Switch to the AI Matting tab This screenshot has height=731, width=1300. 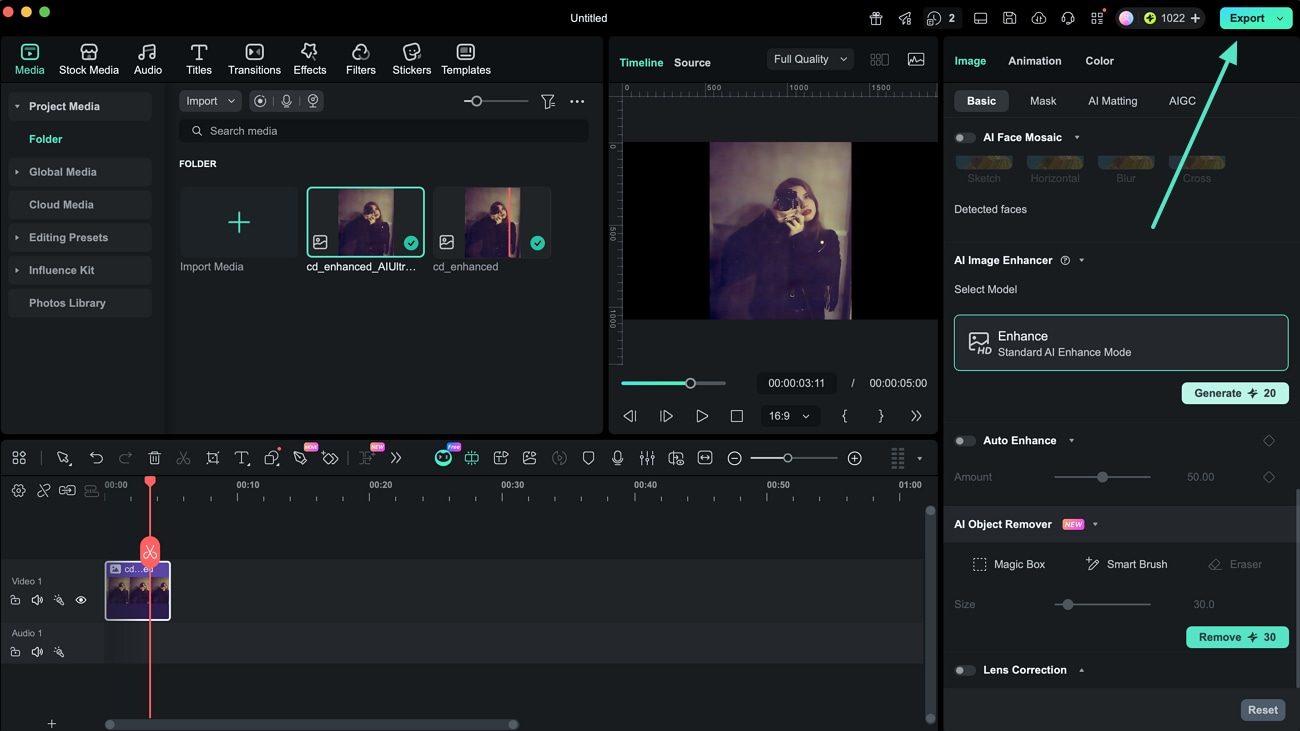[x=1112, y=101]
